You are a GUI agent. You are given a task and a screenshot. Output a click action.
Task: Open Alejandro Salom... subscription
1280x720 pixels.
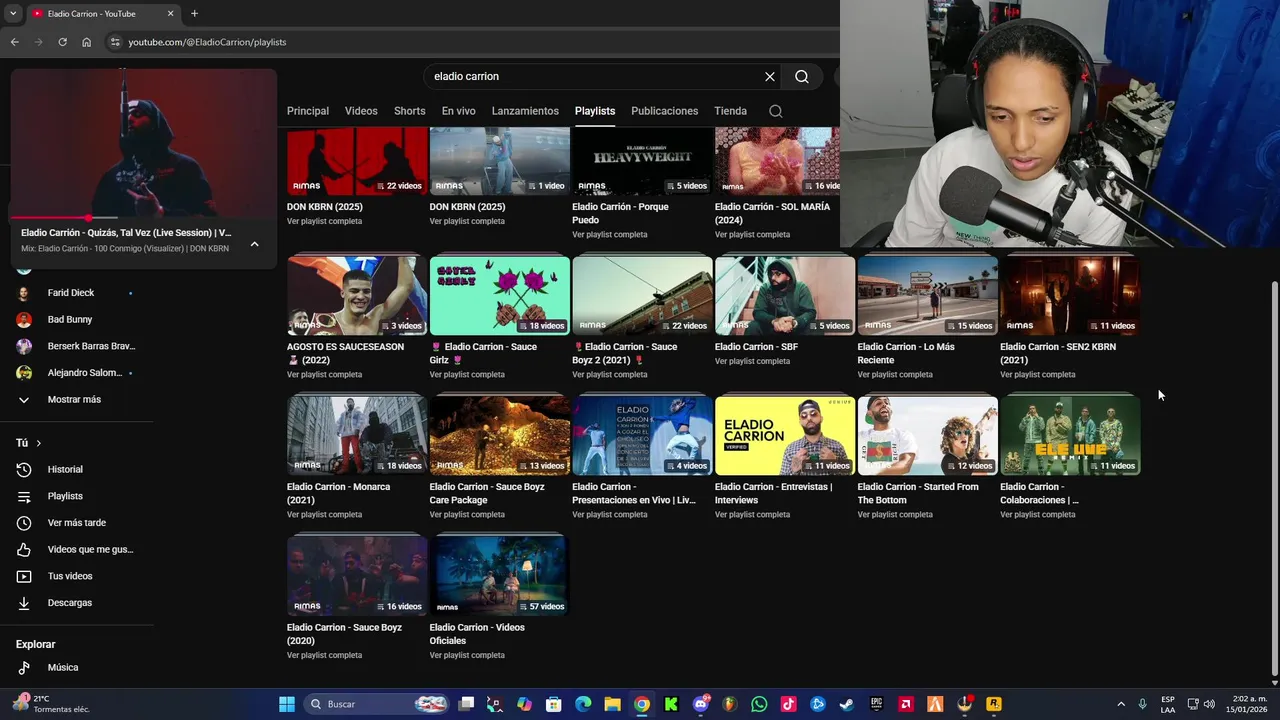click(85, 373)
